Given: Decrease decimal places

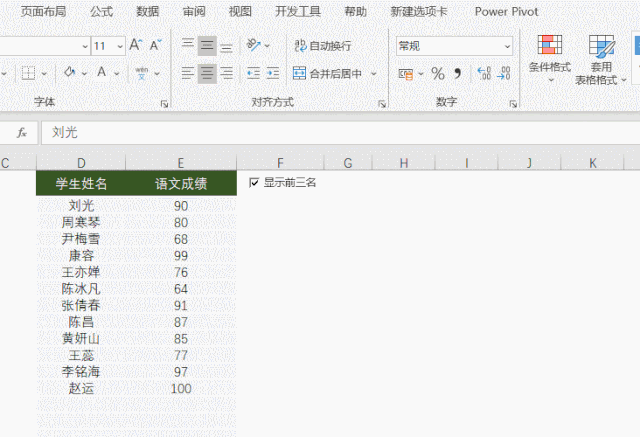Looking at the screenshot, I should click(x=503, y=73).
